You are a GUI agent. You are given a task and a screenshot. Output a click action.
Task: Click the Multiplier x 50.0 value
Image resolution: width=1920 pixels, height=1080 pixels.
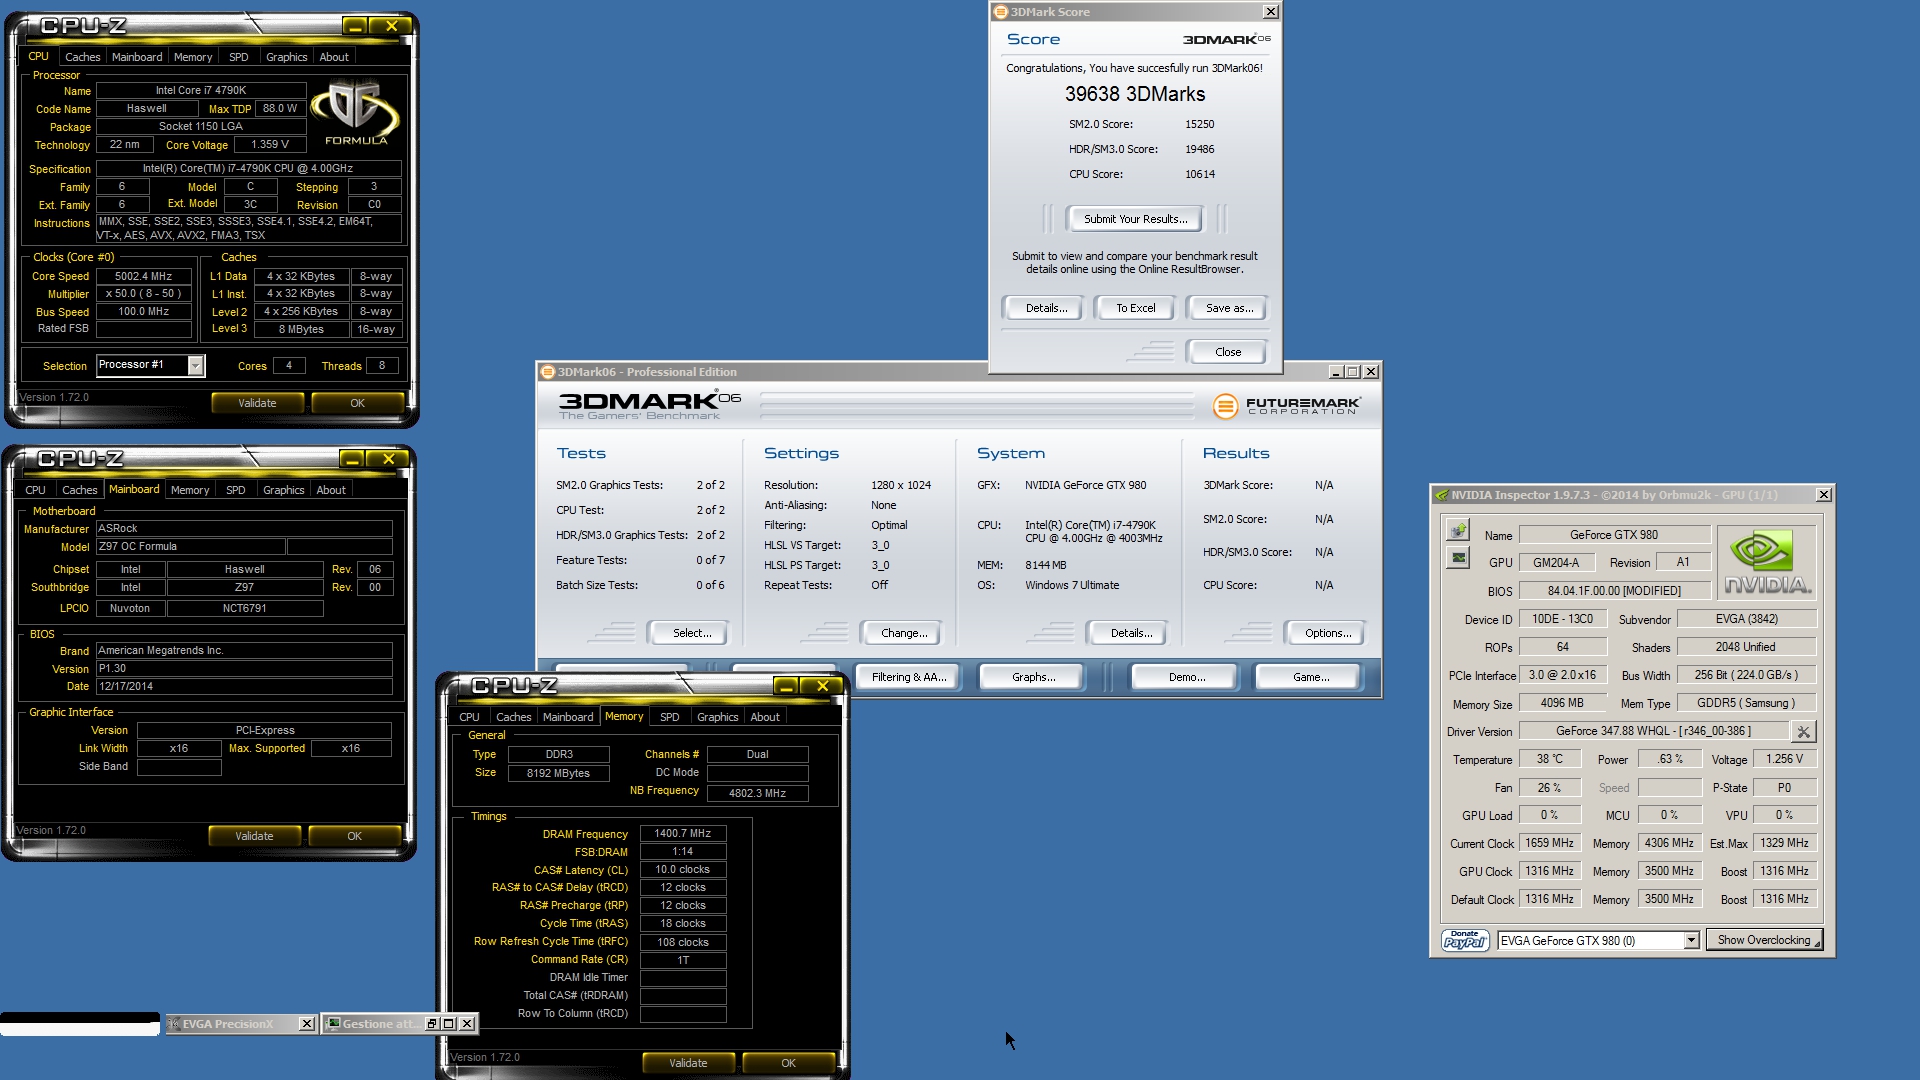[143, 294]
